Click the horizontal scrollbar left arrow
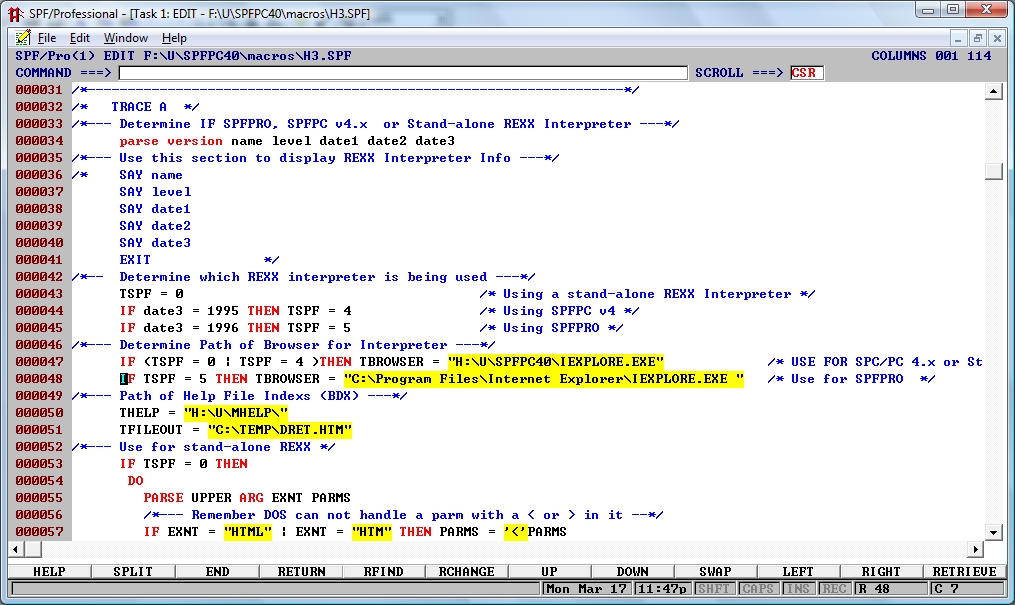 tap(16, 549)
